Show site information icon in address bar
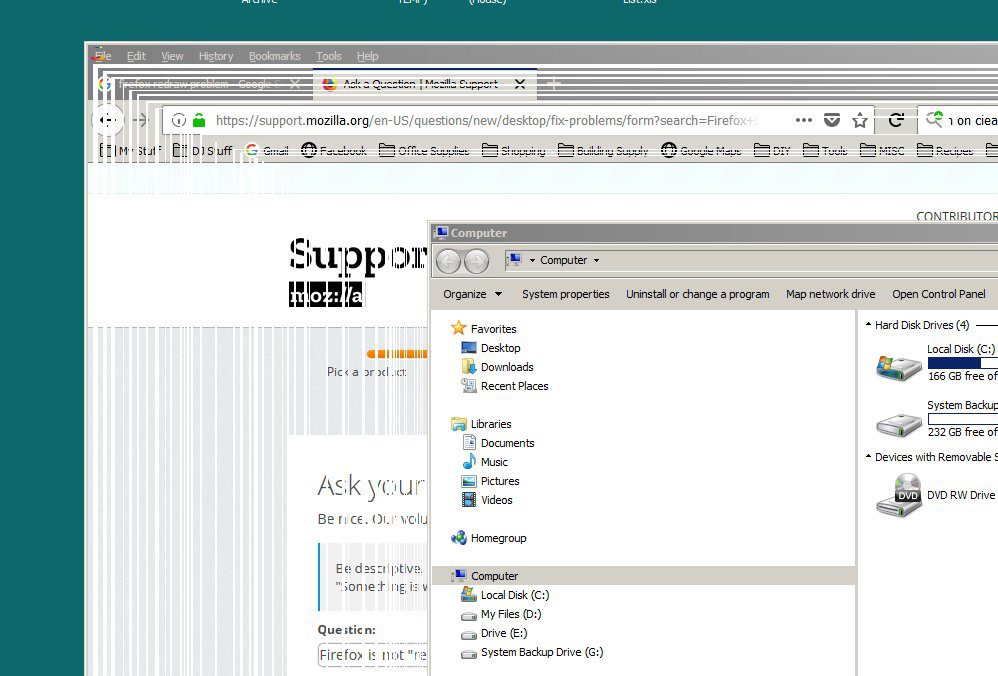This screenshot has width=998, height=676. 179,120
